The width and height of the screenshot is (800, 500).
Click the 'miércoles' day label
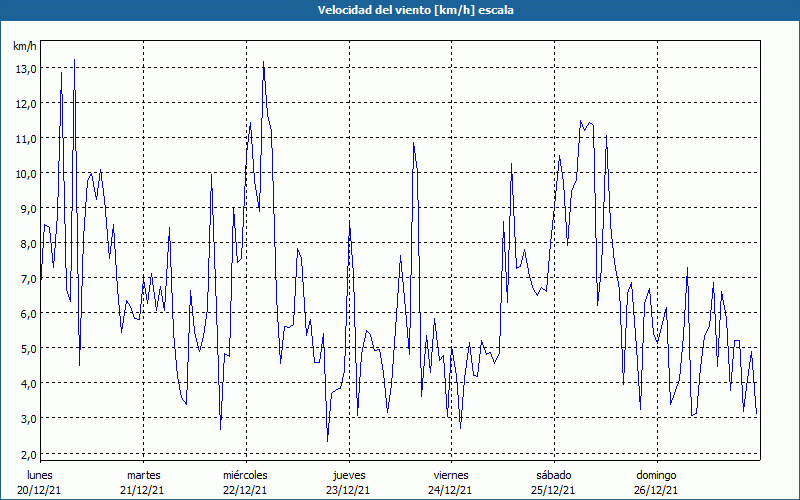(x=245, y=475)
